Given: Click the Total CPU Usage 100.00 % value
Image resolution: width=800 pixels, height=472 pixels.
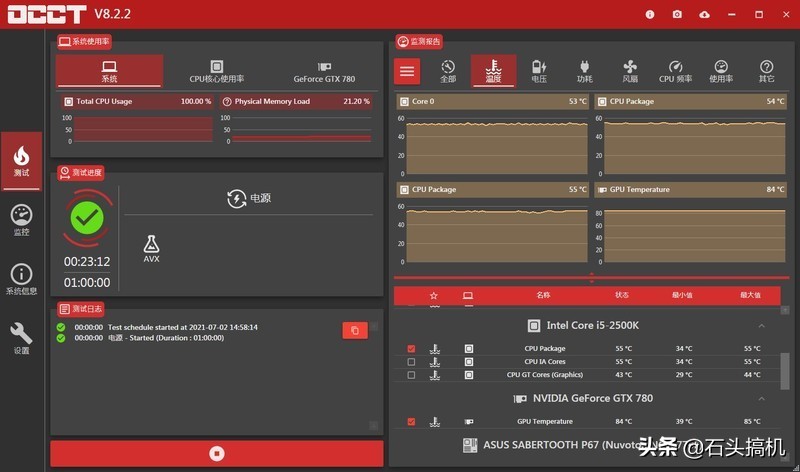Looking at the screenshot, I should pyautogui.click(x=196, y=102).
